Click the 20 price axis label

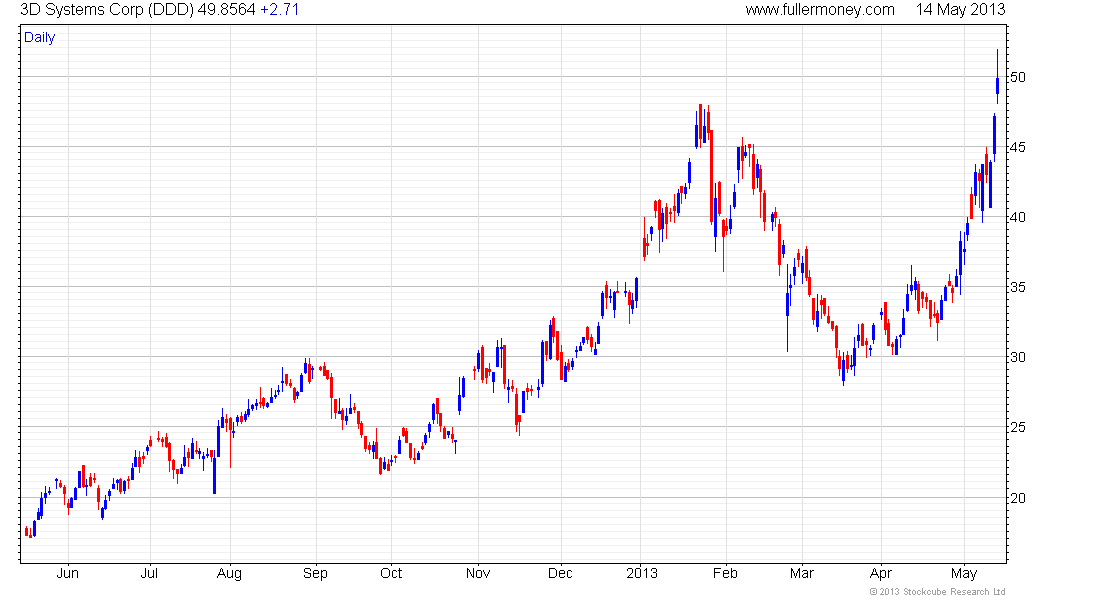click(x=1017, y=498)
